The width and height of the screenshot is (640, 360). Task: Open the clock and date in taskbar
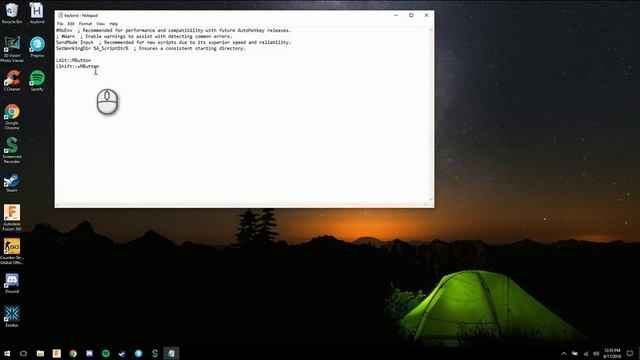[x=612, y=353]
